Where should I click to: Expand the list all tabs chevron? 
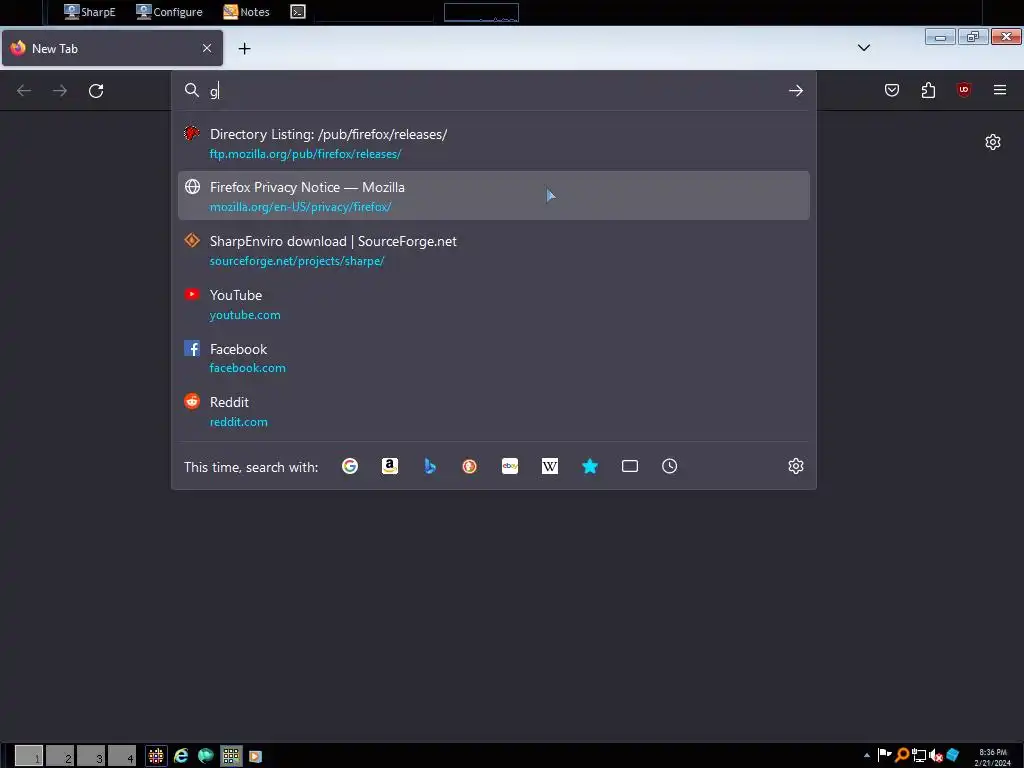pos(864,48)
